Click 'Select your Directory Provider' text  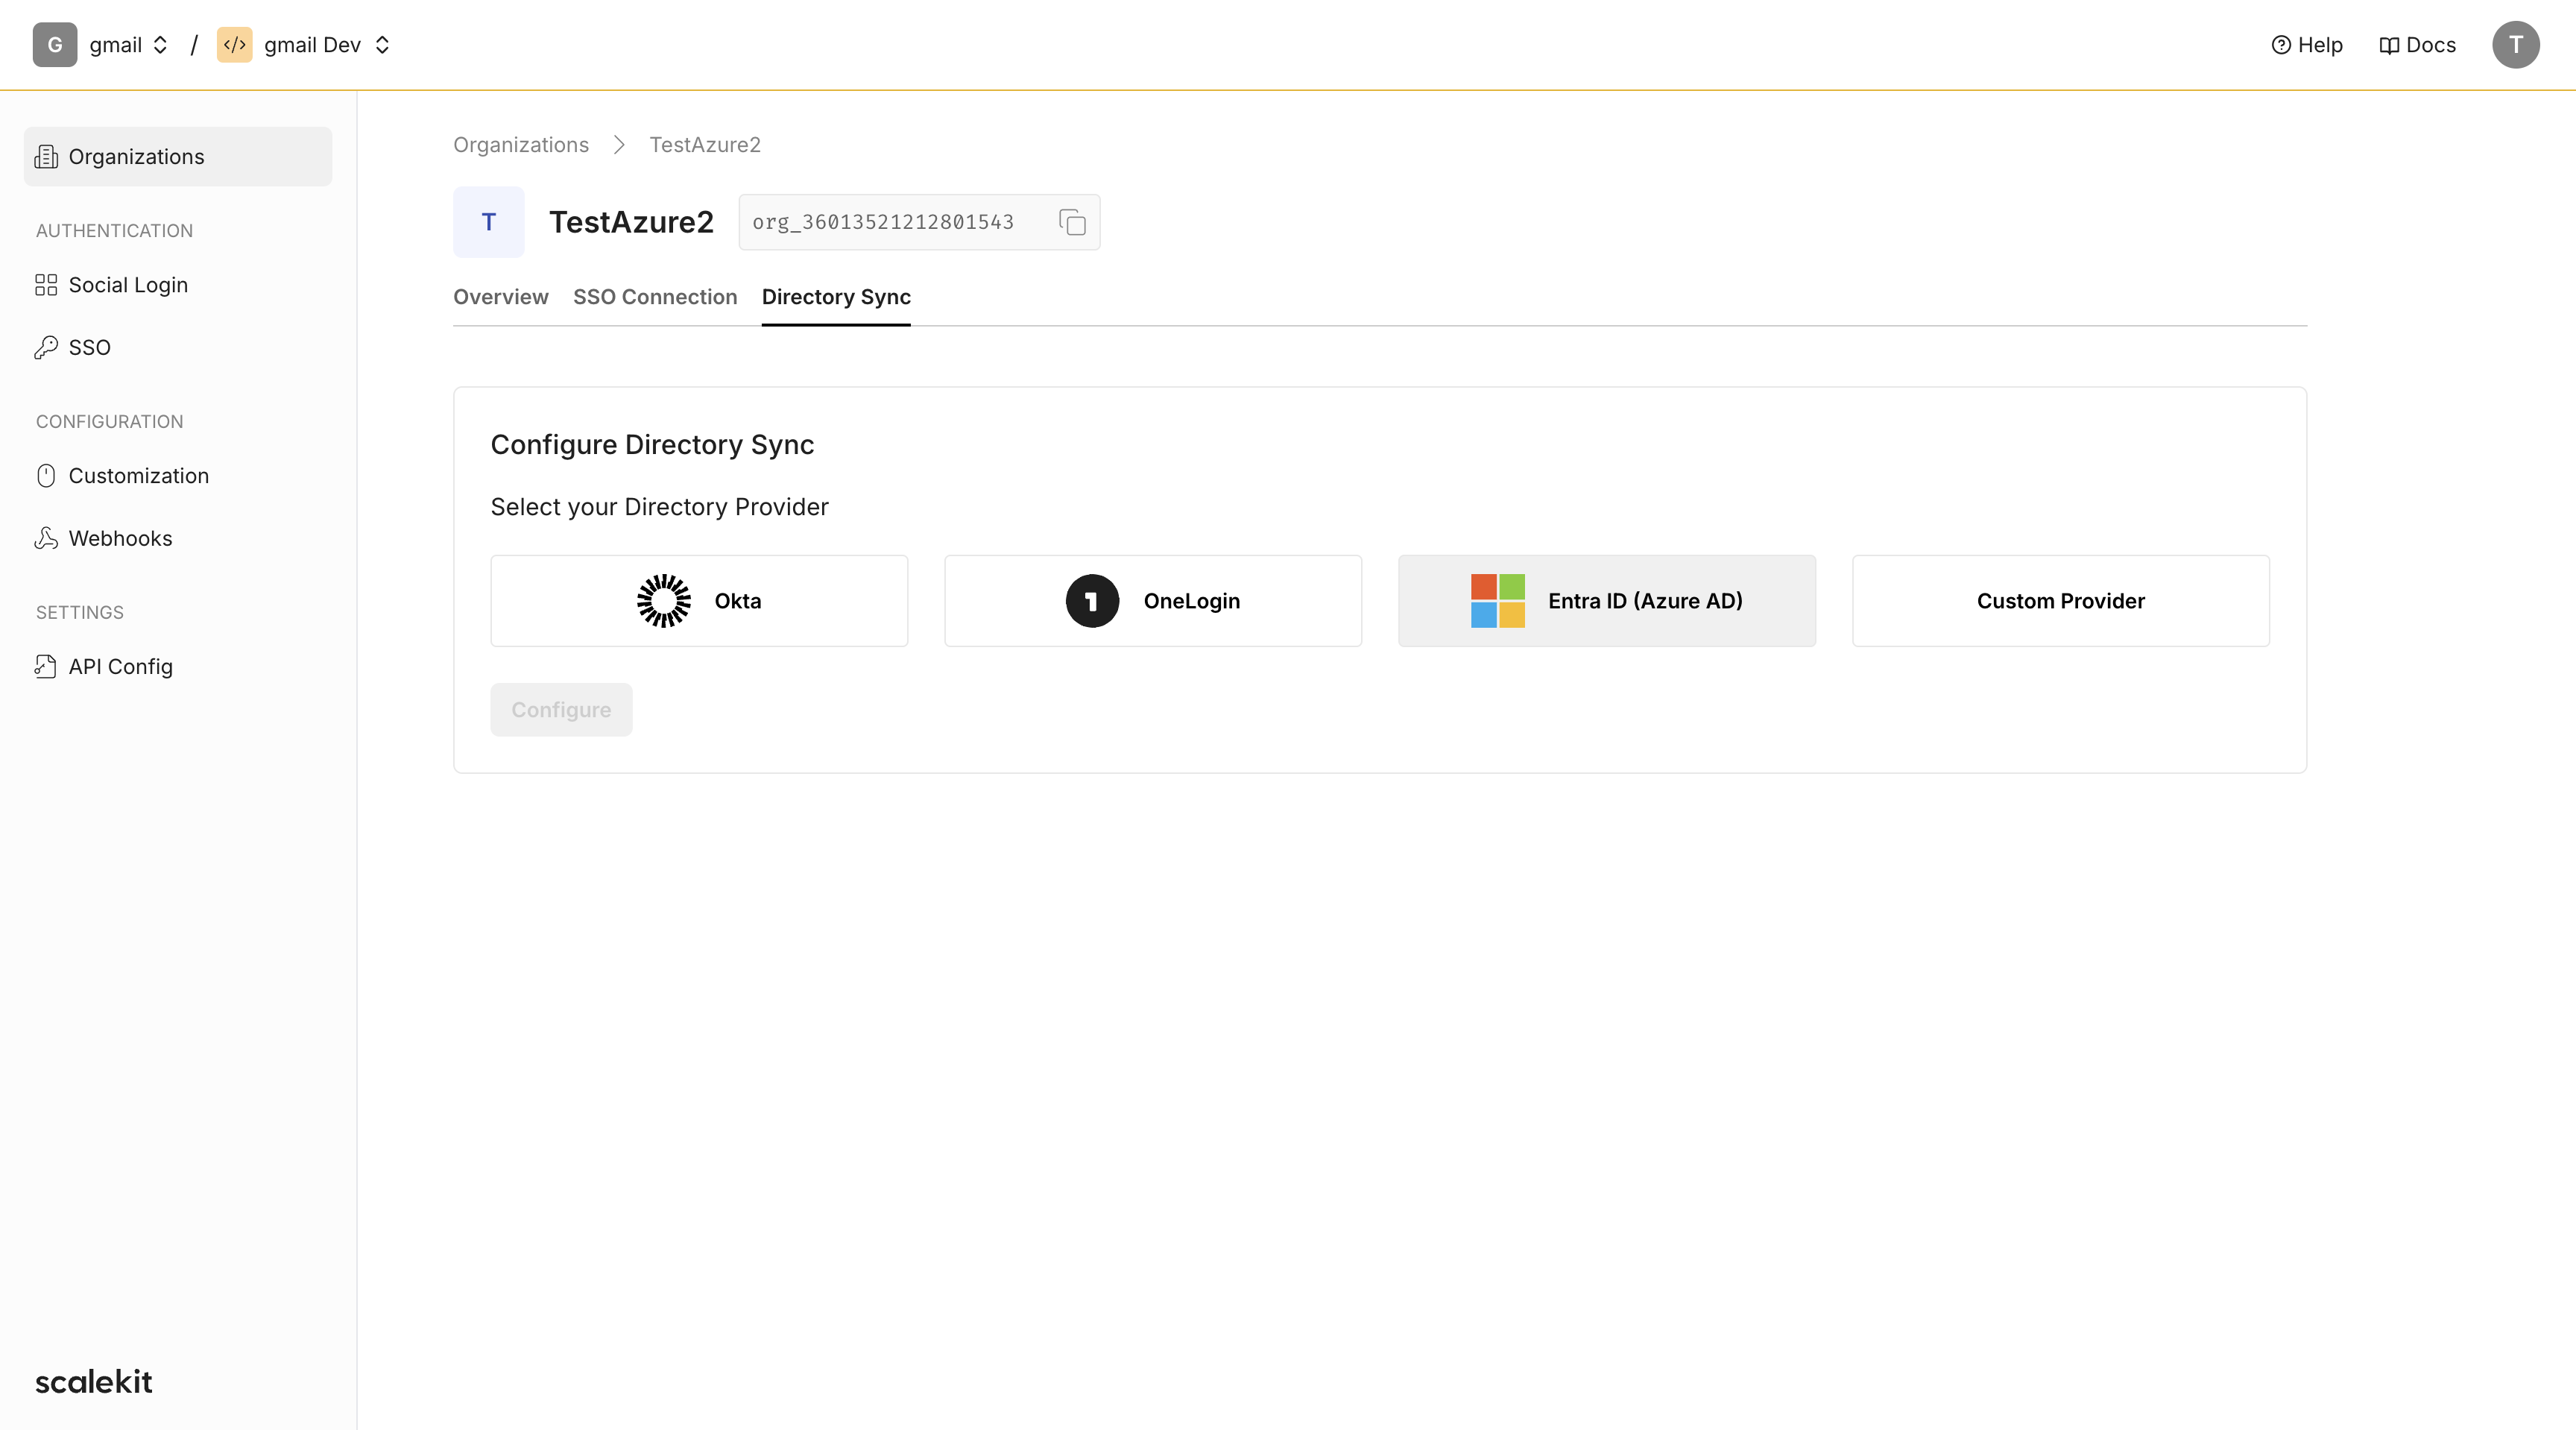[x=659, y=507]
